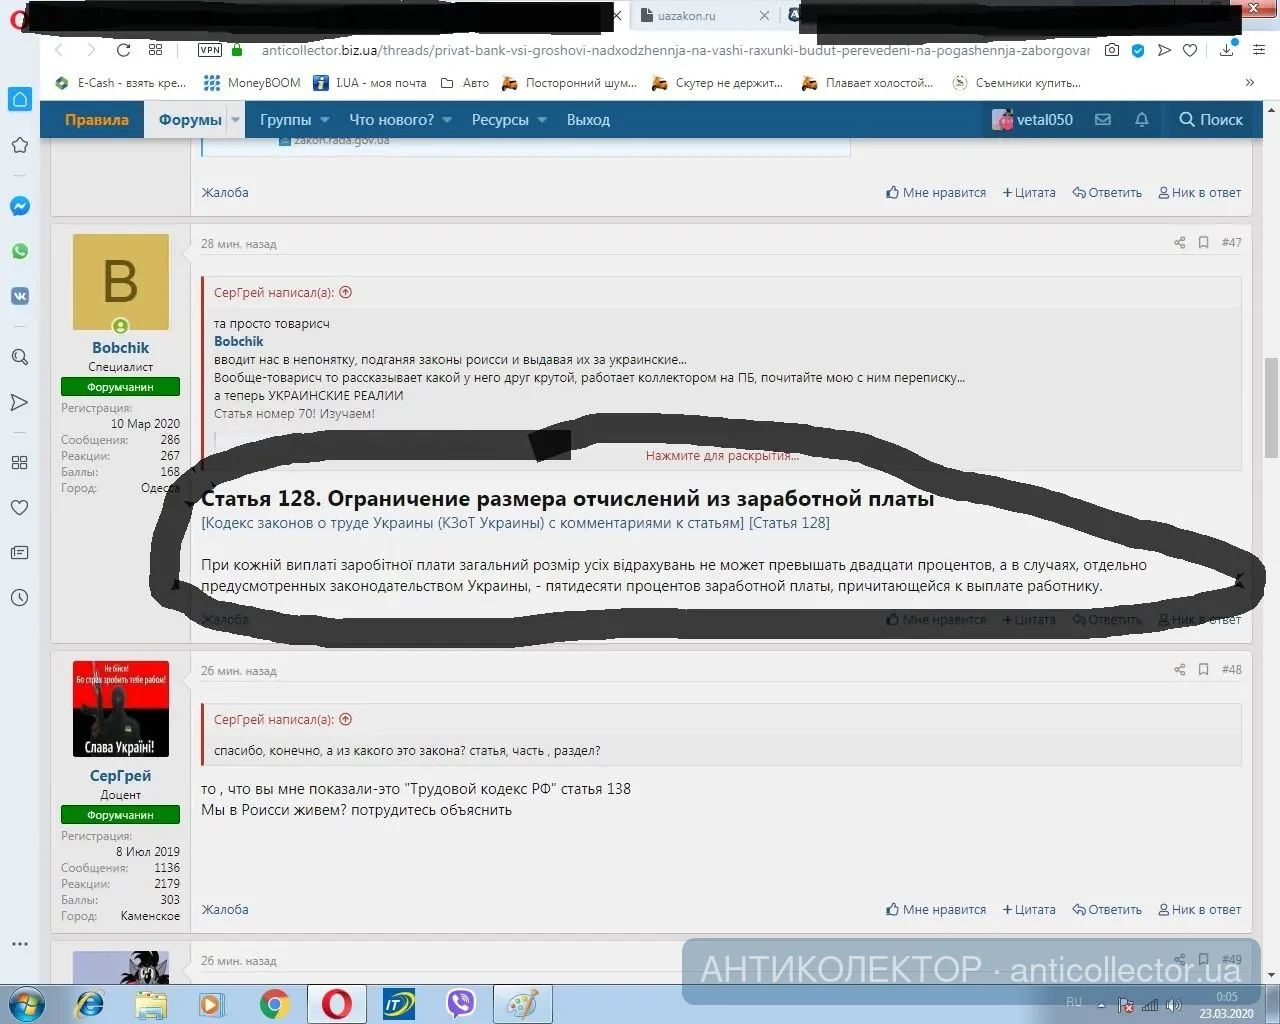1280x1024 pixels.
Task: Click Ответить on СерГрей's post
Action: point(1107,909)
